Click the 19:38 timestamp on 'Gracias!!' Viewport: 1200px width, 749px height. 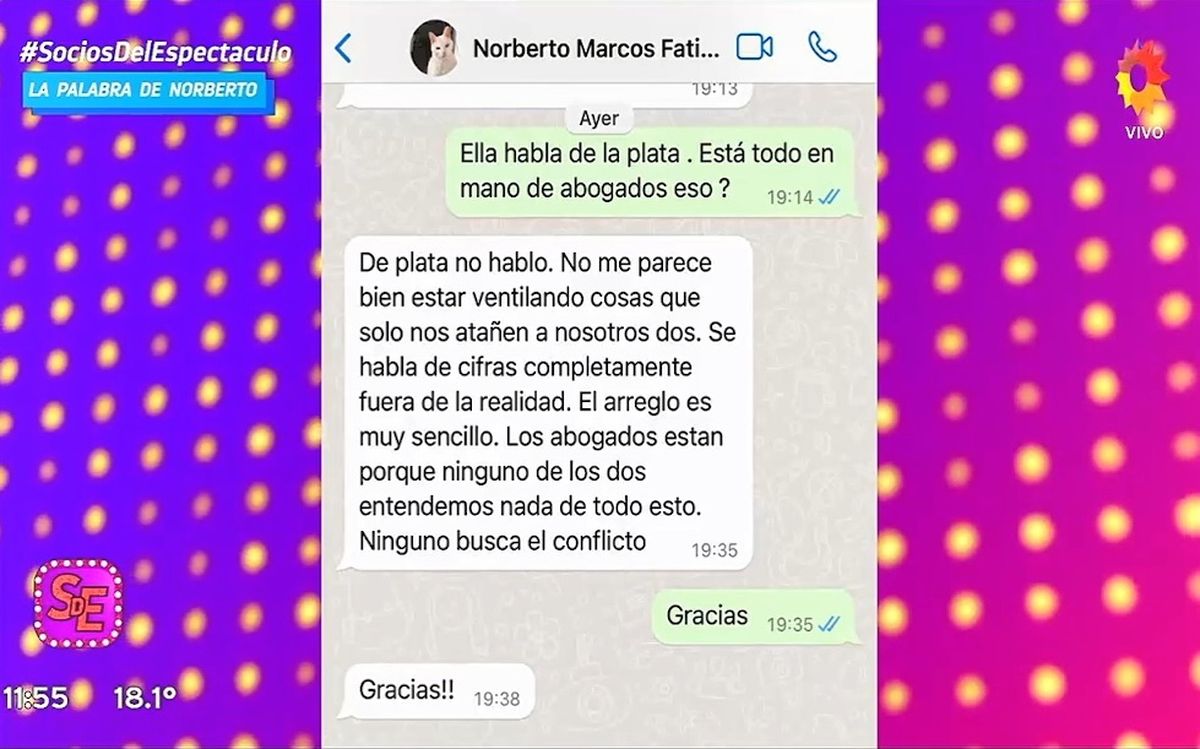[x=497, y=699]
